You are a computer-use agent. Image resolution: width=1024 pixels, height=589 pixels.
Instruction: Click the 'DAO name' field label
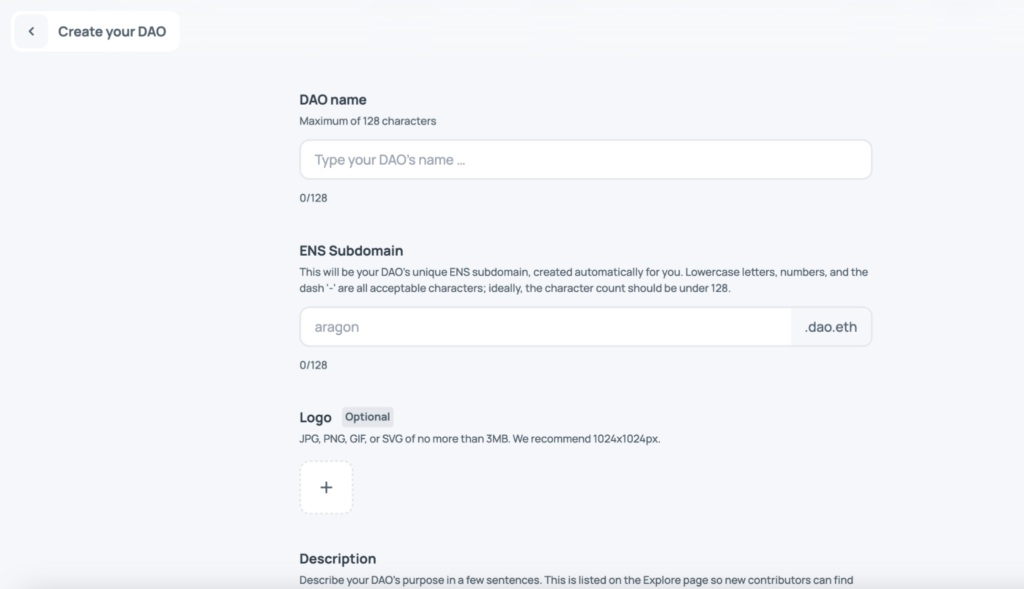333,100
